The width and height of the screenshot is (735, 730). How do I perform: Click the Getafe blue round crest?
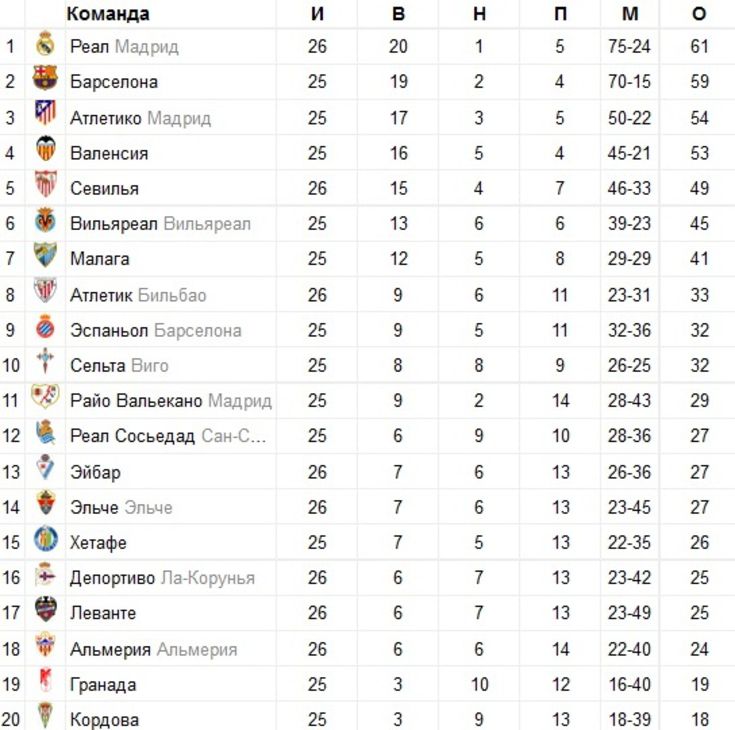coord(45,538)
